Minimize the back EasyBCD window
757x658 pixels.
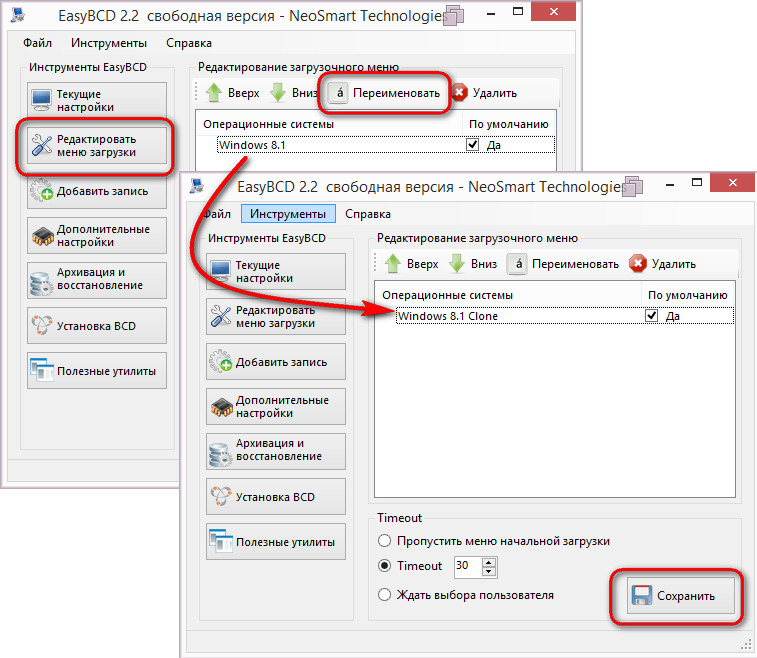[491, 13]
